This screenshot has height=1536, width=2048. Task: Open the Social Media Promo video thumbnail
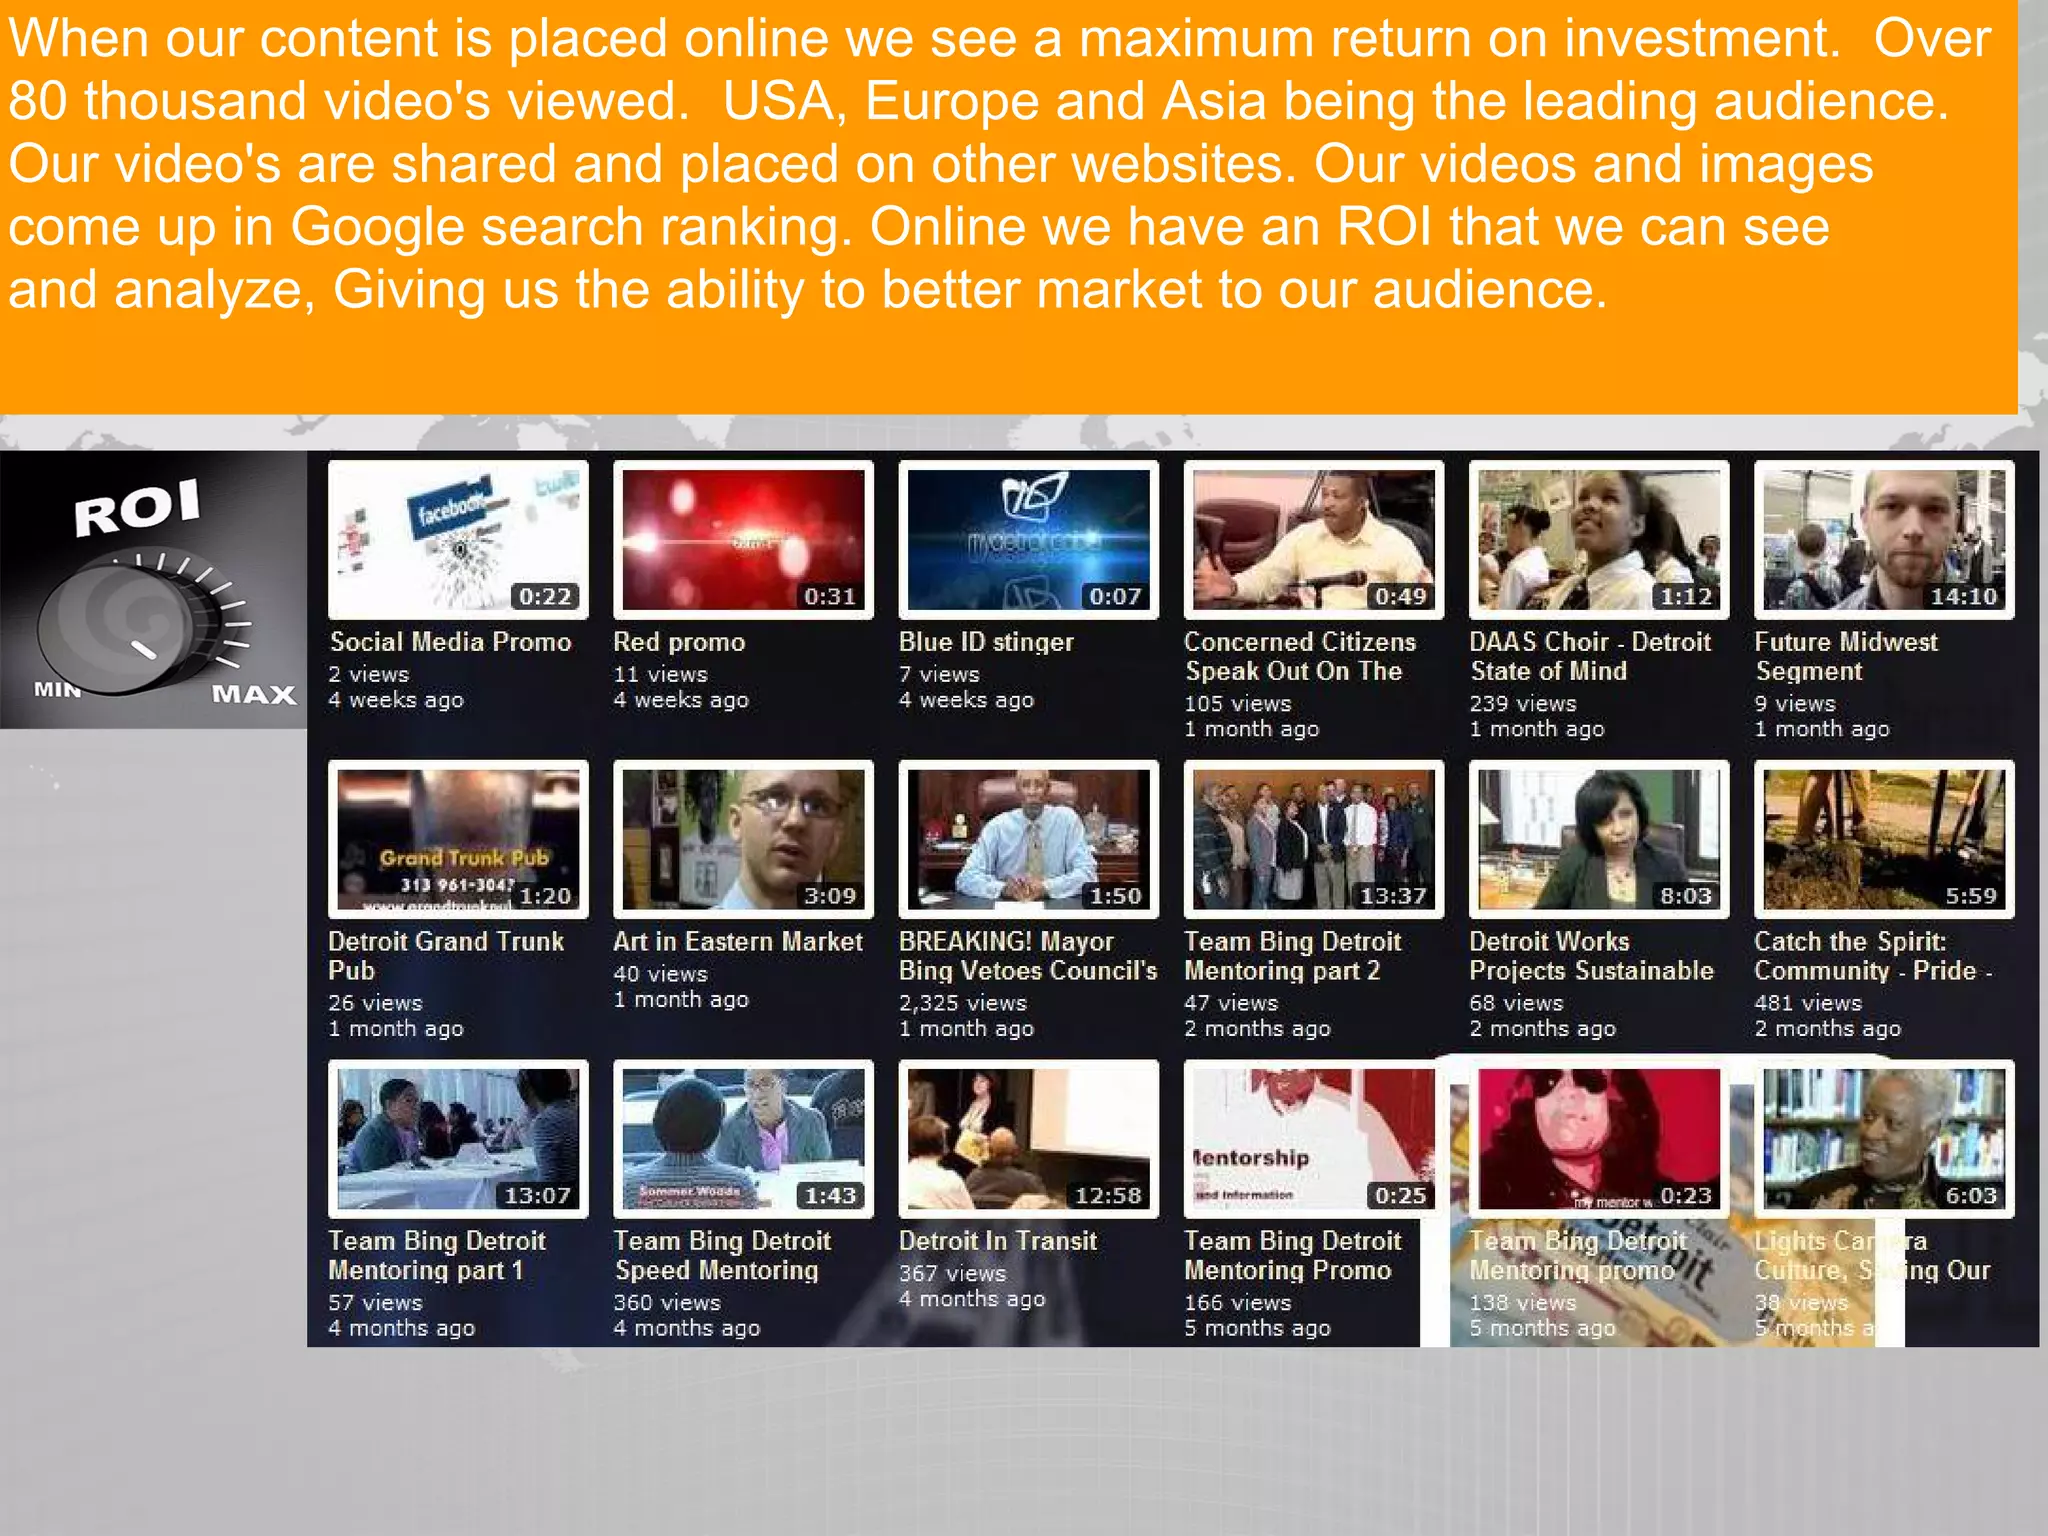coord(458,540)
